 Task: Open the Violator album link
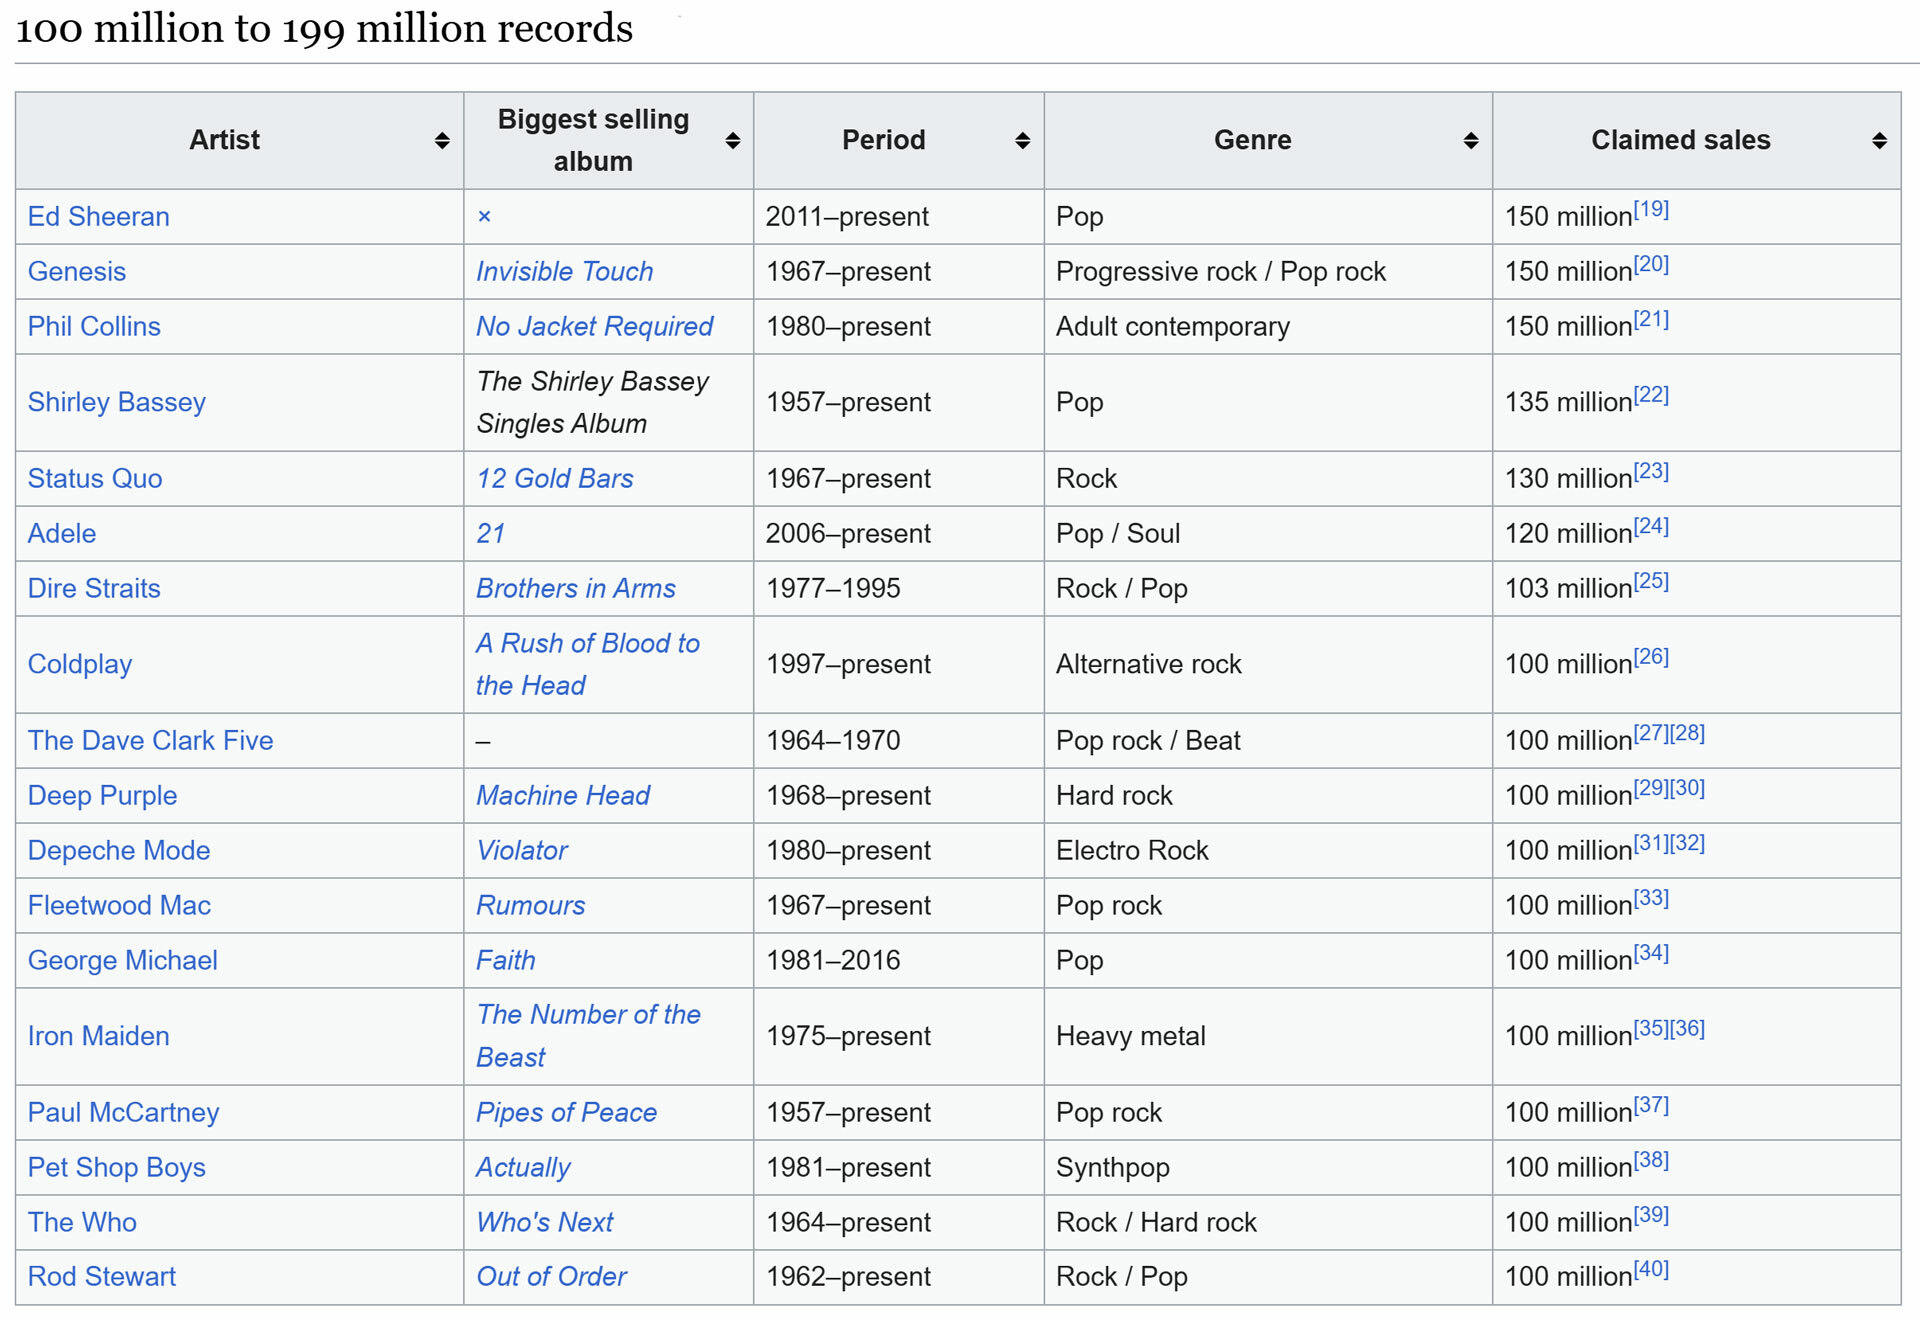pyautogui.click(x=522, y=851)
